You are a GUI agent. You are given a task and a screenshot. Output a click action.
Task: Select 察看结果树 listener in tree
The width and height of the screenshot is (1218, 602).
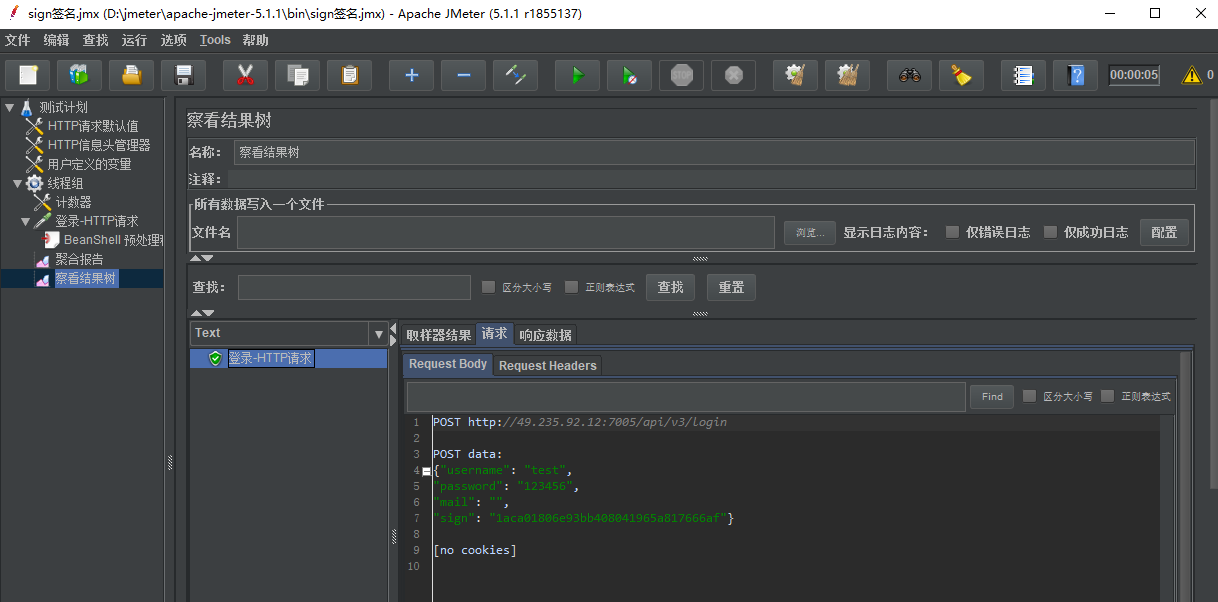[x=85, y=278]
